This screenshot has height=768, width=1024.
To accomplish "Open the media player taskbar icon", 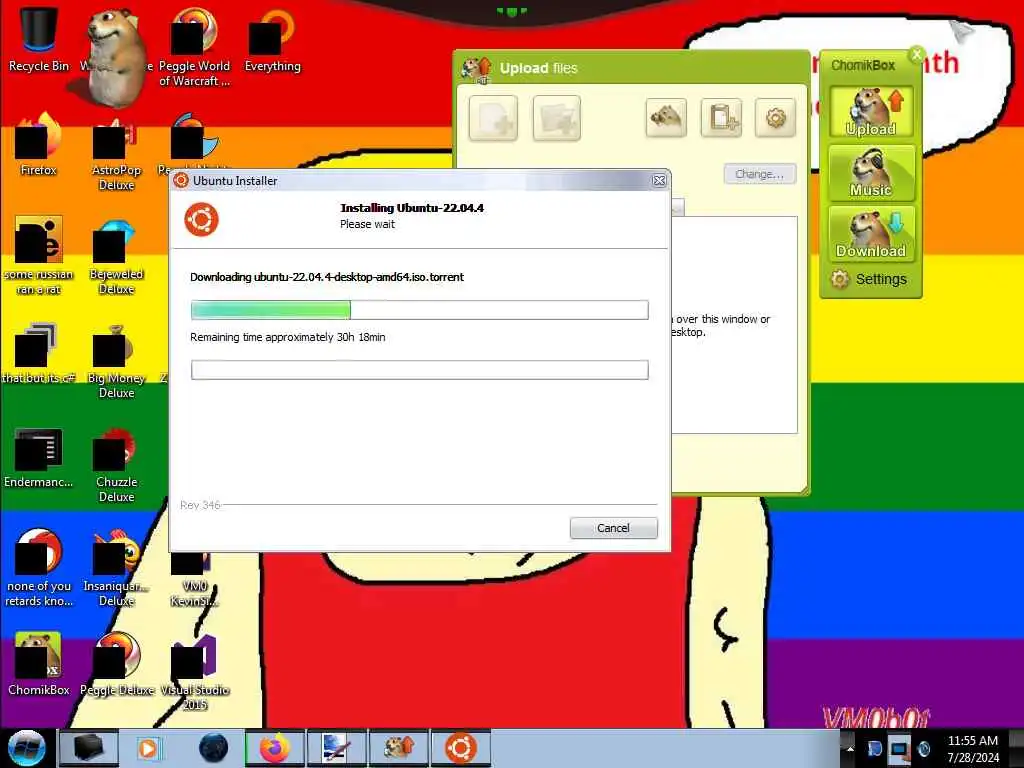I will [150, 748].
